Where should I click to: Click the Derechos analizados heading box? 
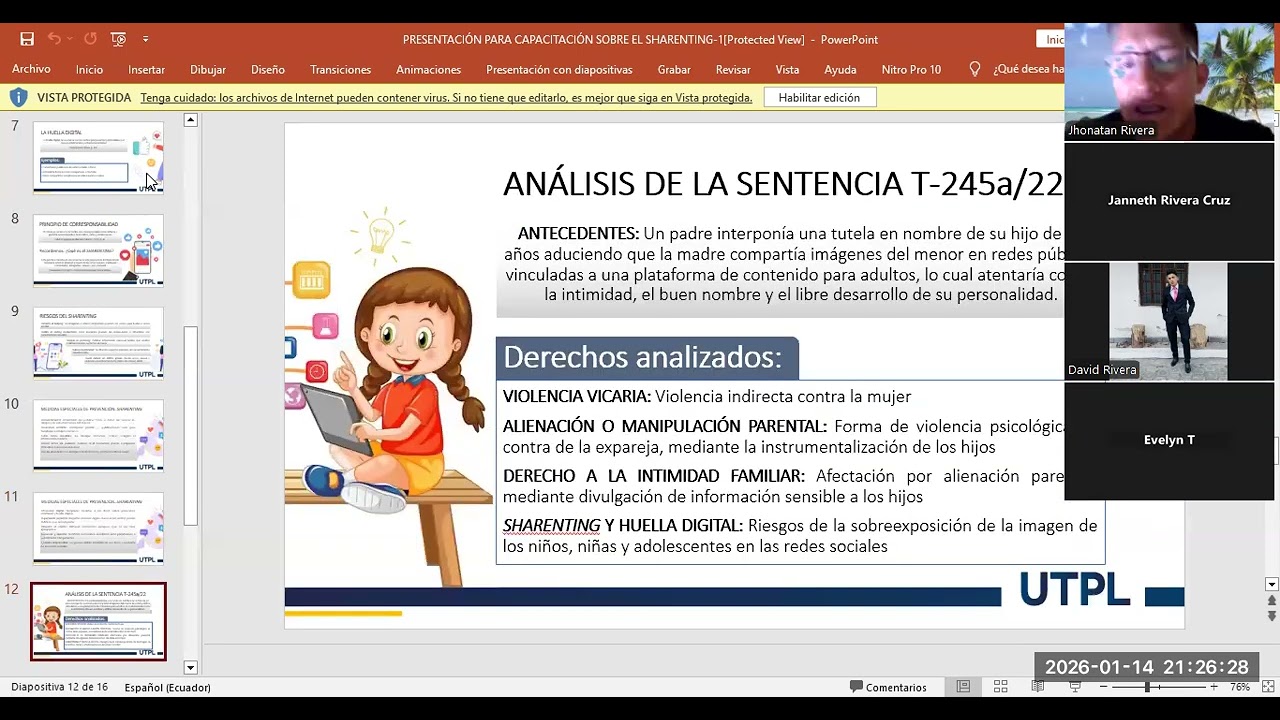coord(647,357)
